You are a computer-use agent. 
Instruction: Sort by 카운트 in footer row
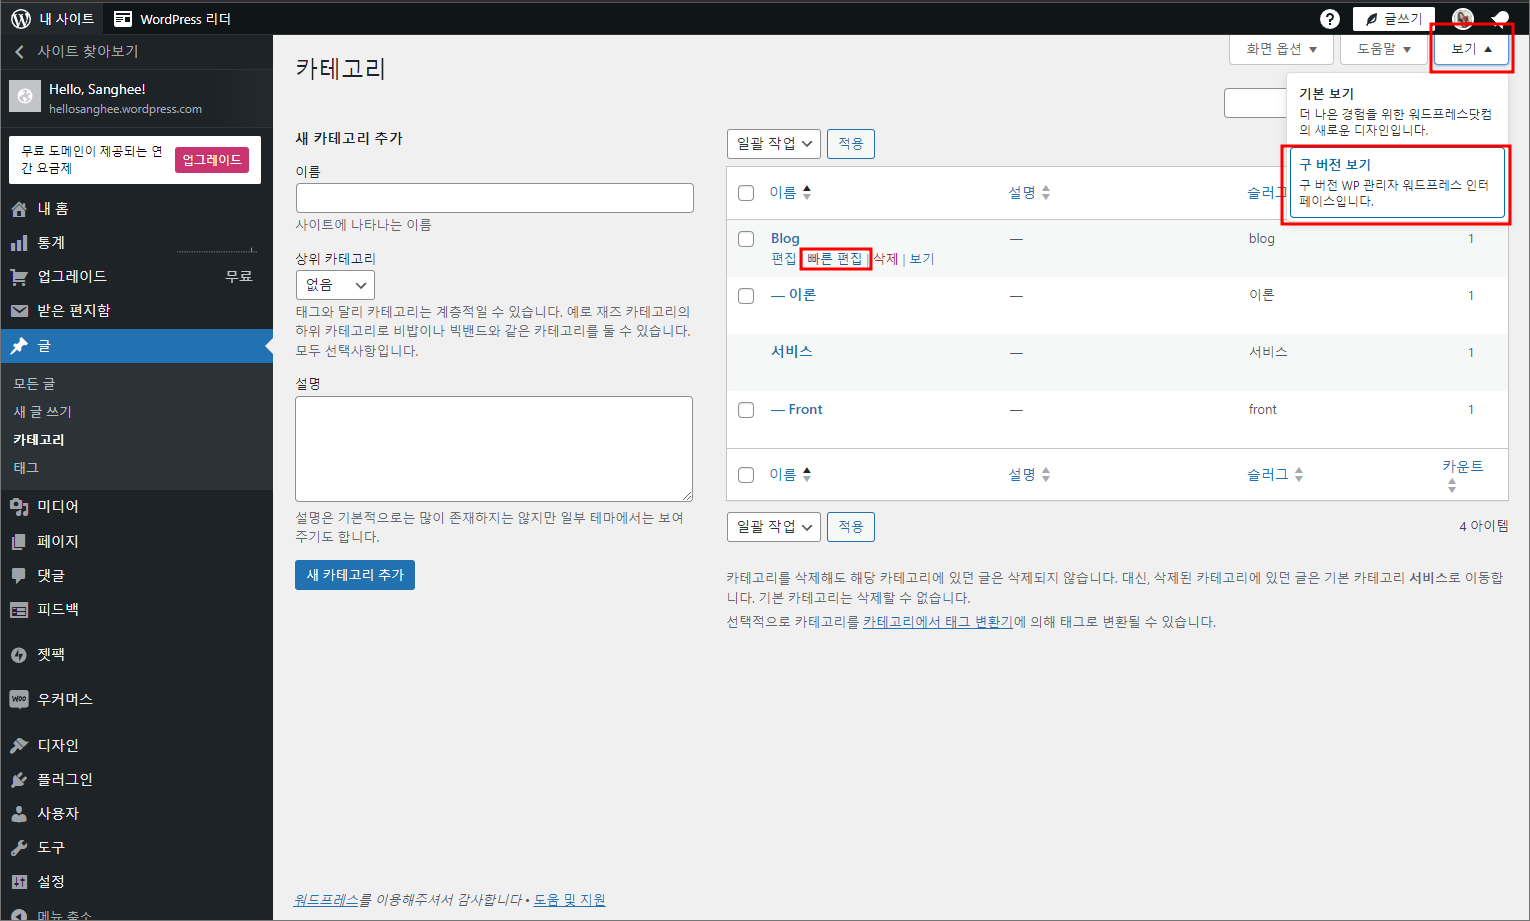(x=1463, y=475)
